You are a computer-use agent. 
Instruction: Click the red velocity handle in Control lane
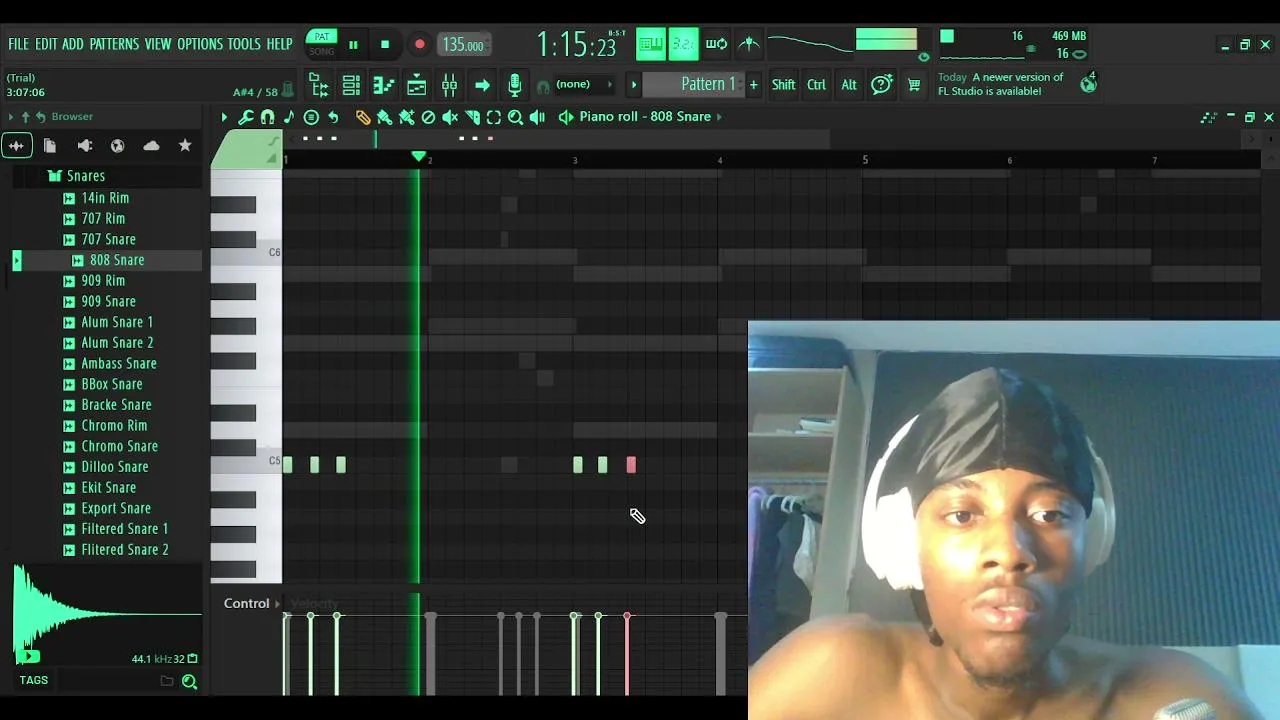click(x=627, y=616)
